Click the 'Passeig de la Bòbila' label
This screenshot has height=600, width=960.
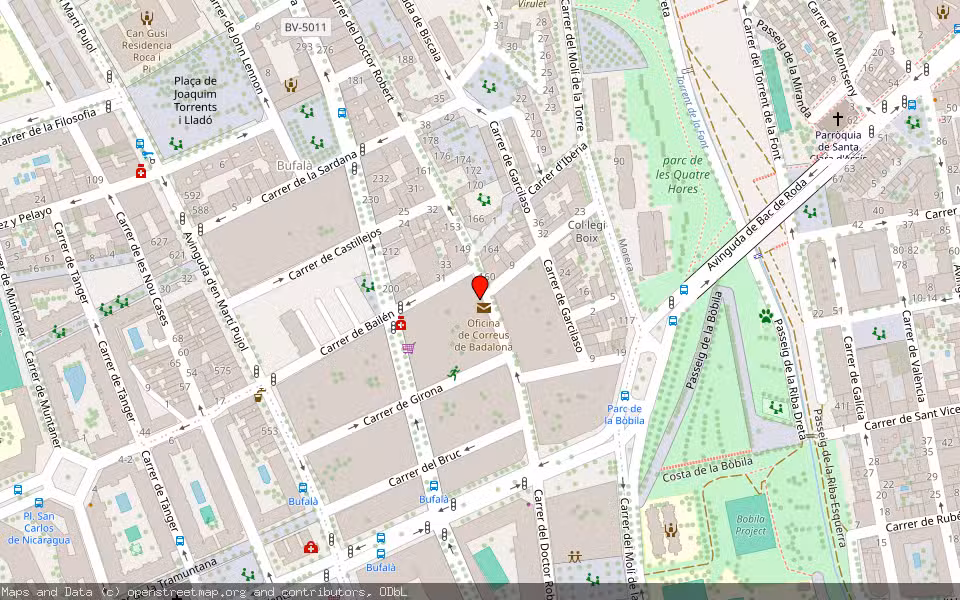pyautogui.click(x=704, y=340)
